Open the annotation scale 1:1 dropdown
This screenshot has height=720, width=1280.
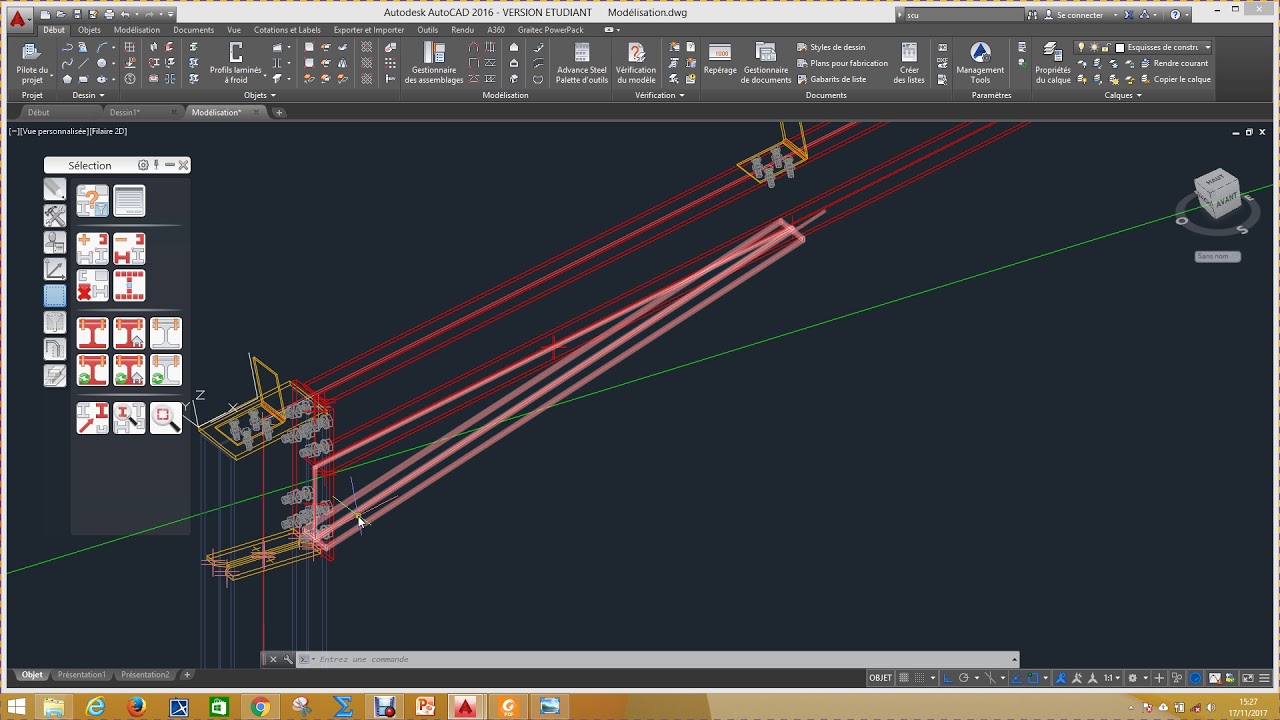point(1111,677)
